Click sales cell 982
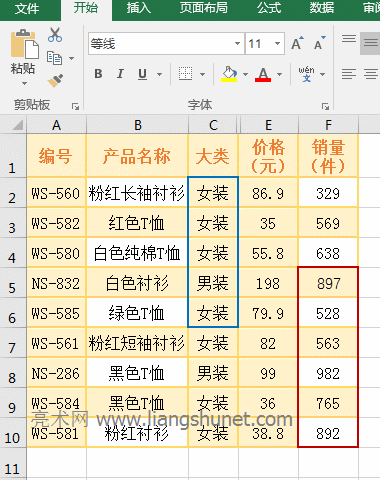The image size is (380, 480). tap(328, 373)
